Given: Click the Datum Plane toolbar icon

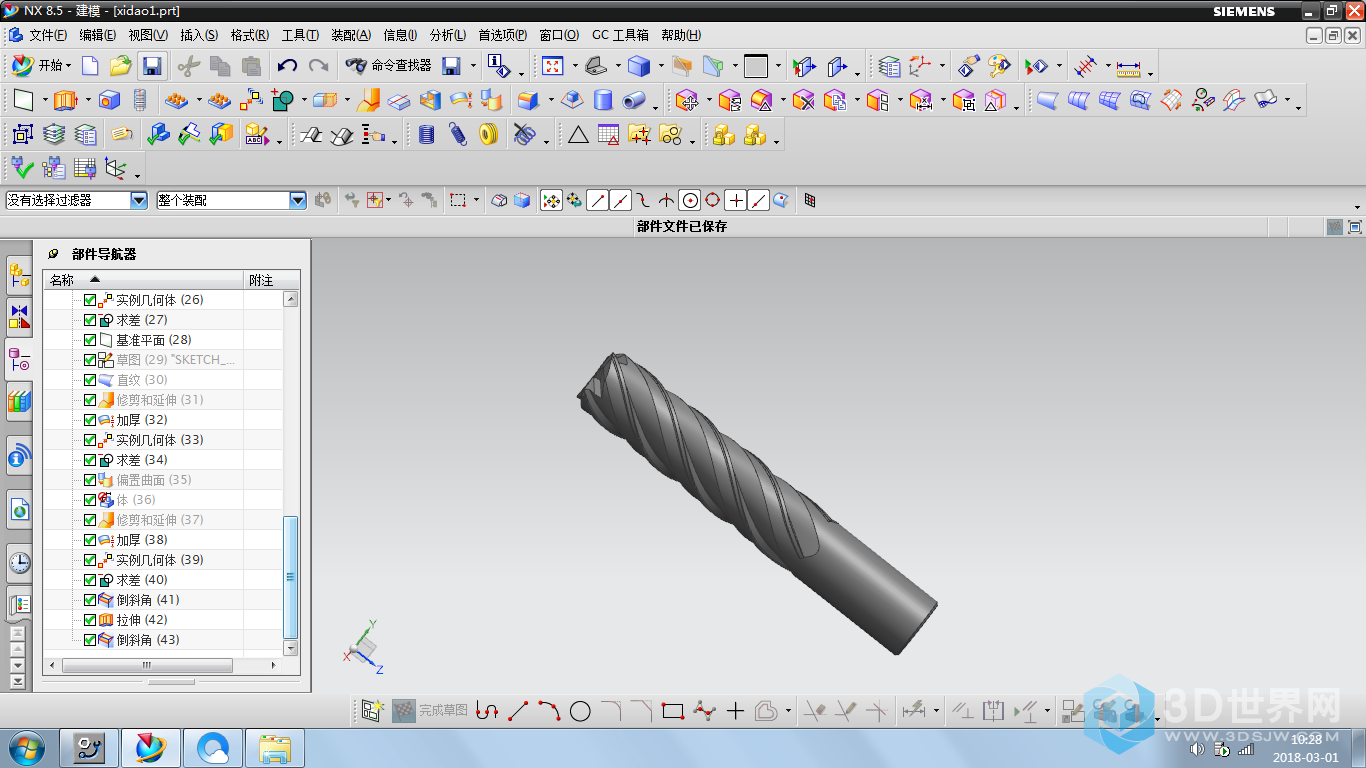Looking at the screenshot, I should point(23,100).
